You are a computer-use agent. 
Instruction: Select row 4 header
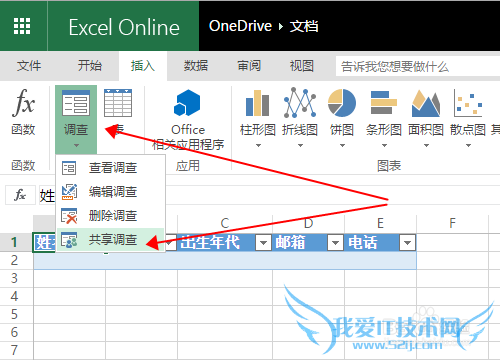tap(16, 296)
